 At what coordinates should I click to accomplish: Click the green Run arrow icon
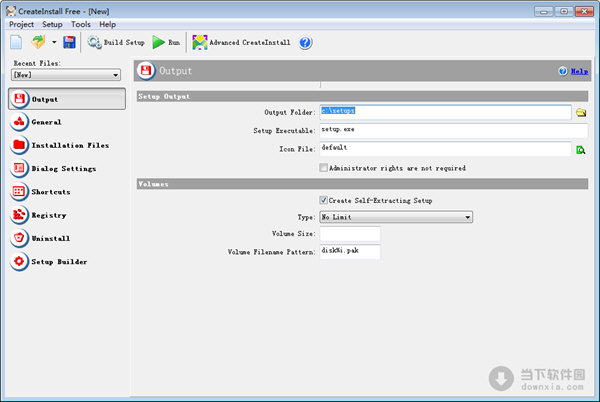click(x=158, y=42)
